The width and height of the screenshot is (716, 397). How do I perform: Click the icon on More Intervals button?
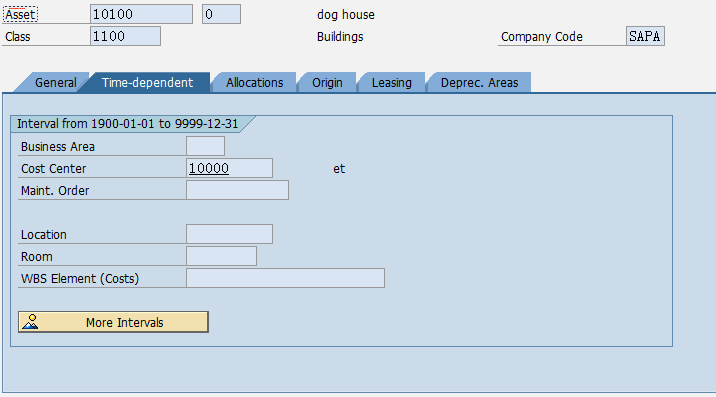coord(31,322)
